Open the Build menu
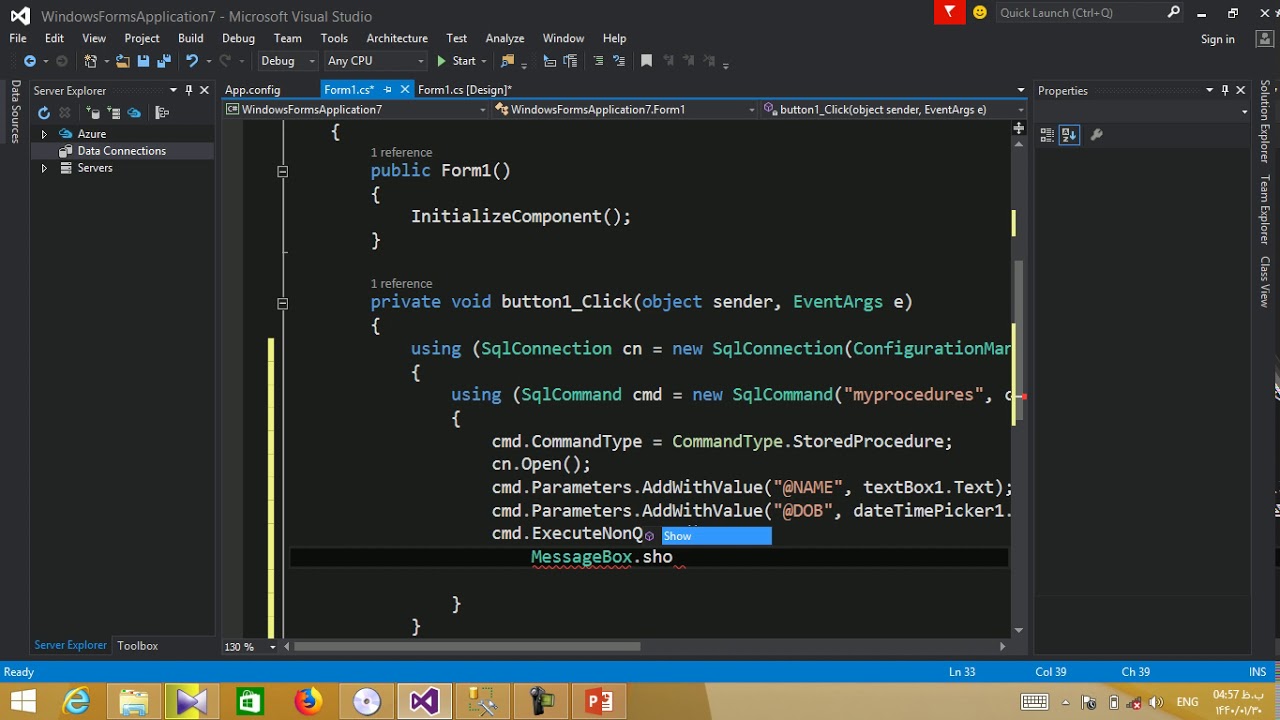This screenshot has height=720, width=1280. [190, 38]
